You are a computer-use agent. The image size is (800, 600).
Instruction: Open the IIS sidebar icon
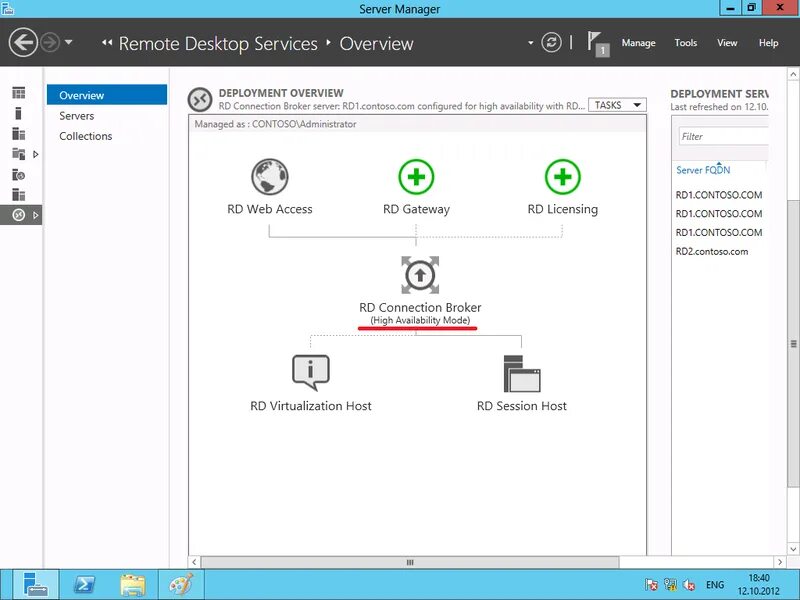pos(19,175)
